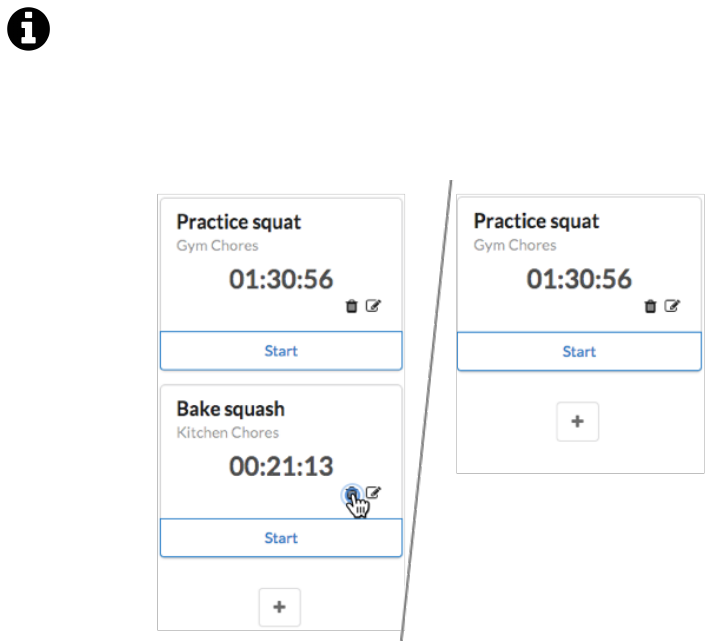709x641 pixels.
Task: Click Practice squat title in left panel
Action: coord(238,222)
